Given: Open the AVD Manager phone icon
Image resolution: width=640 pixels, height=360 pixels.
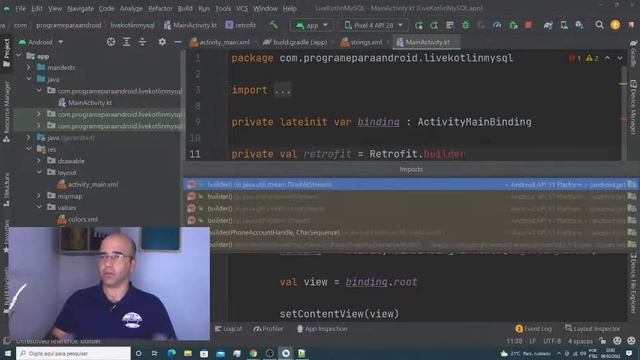Looking at the screenshot, I should pos(564,25).
